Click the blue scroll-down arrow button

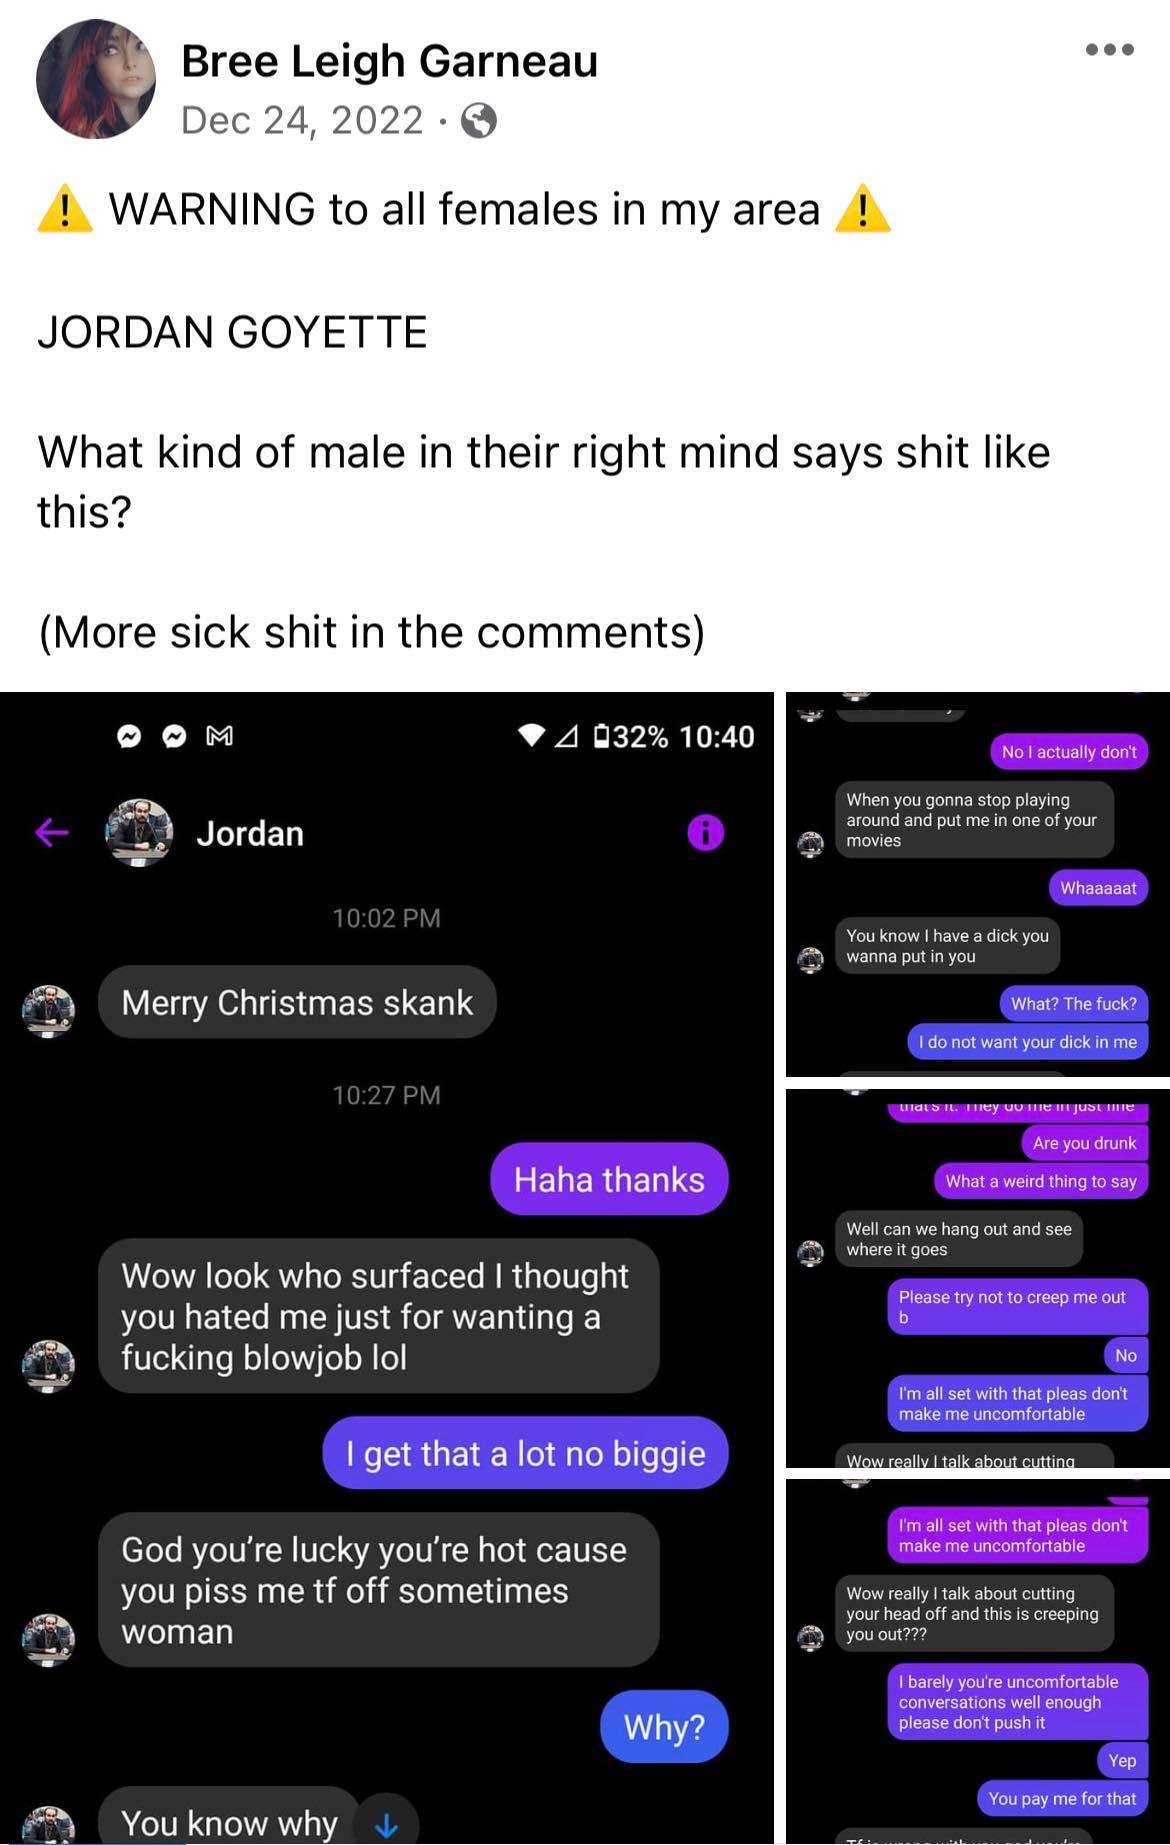(x=386, y=1826)
